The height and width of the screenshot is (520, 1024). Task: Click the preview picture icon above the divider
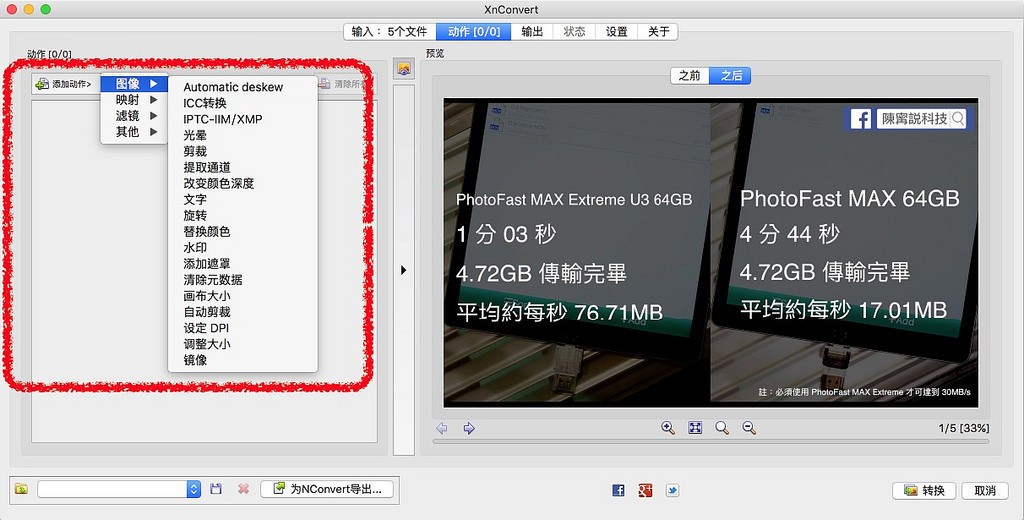pyautogui.click(x=404, y=69)
